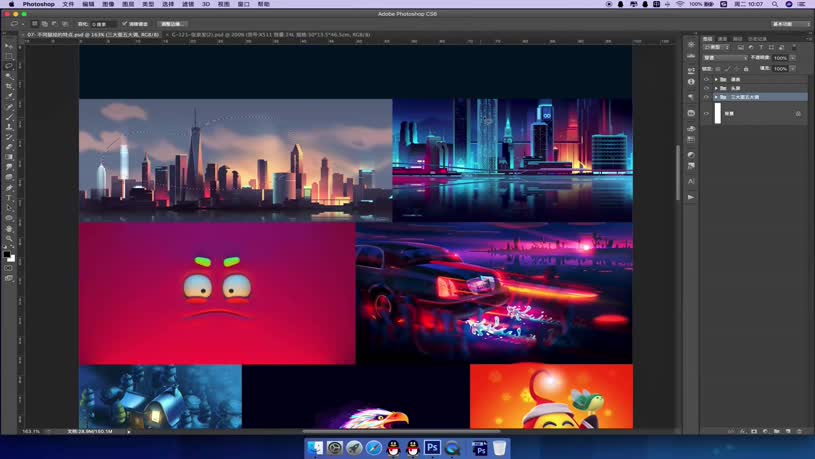Open Photoshop from the Dock
This screenshot has height=459, width=815.
point(432,448)
